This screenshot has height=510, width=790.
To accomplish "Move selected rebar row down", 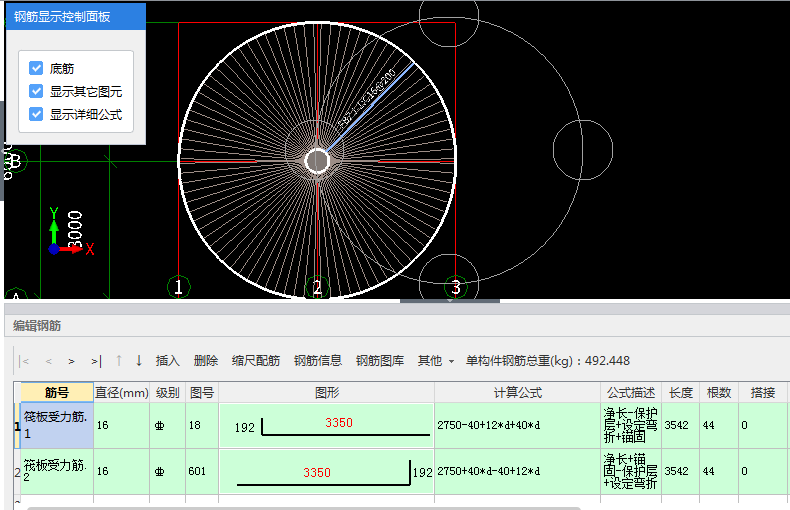I will point(139,361).
